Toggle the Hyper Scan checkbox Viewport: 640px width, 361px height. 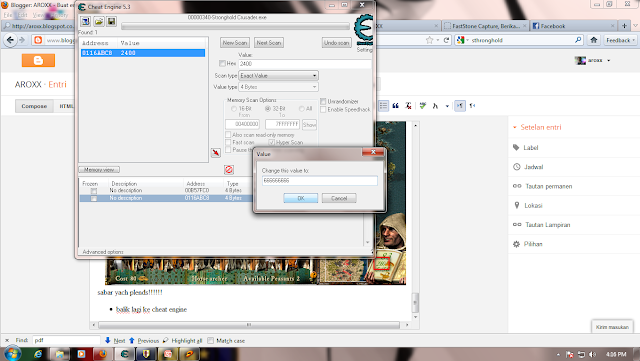coord(271,142)
